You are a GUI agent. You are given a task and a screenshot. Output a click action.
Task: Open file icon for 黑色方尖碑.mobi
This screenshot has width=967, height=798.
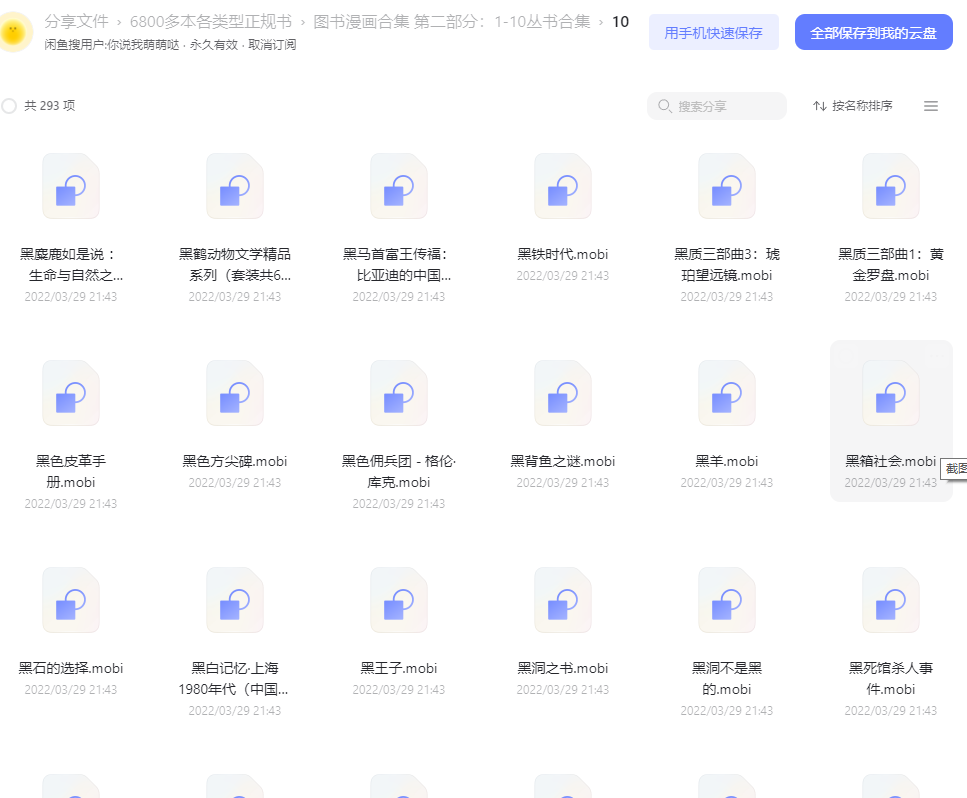[235, 393]
